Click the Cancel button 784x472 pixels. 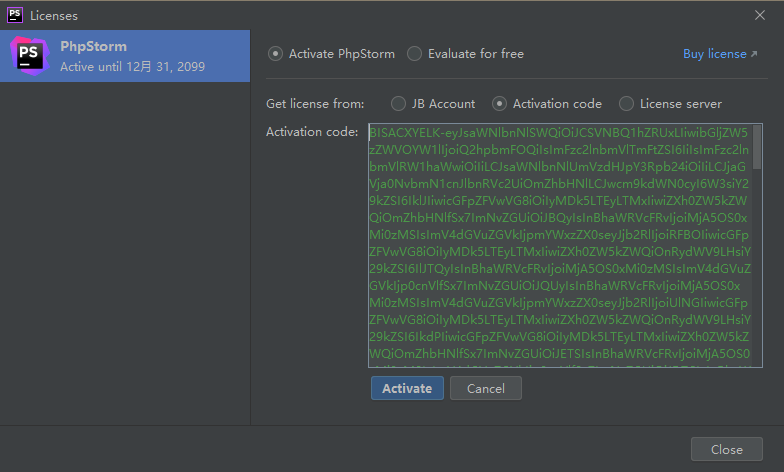coord(486,388)
